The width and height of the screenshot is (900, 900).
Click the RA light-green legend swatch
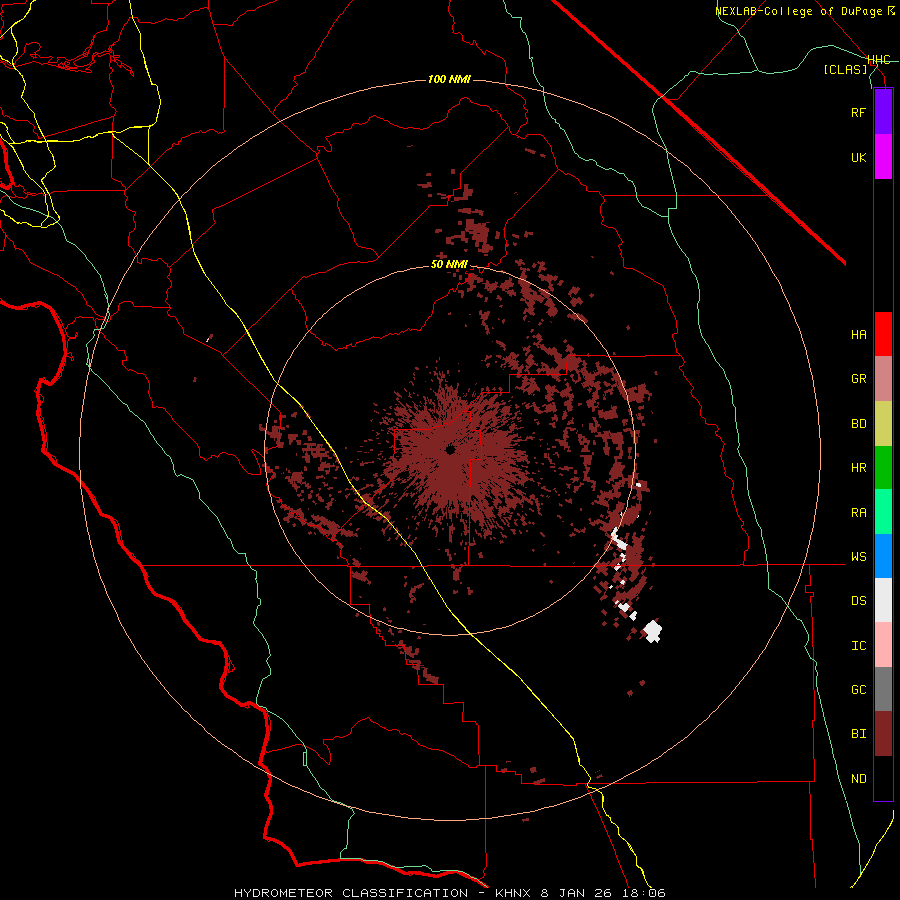(883, 511)
